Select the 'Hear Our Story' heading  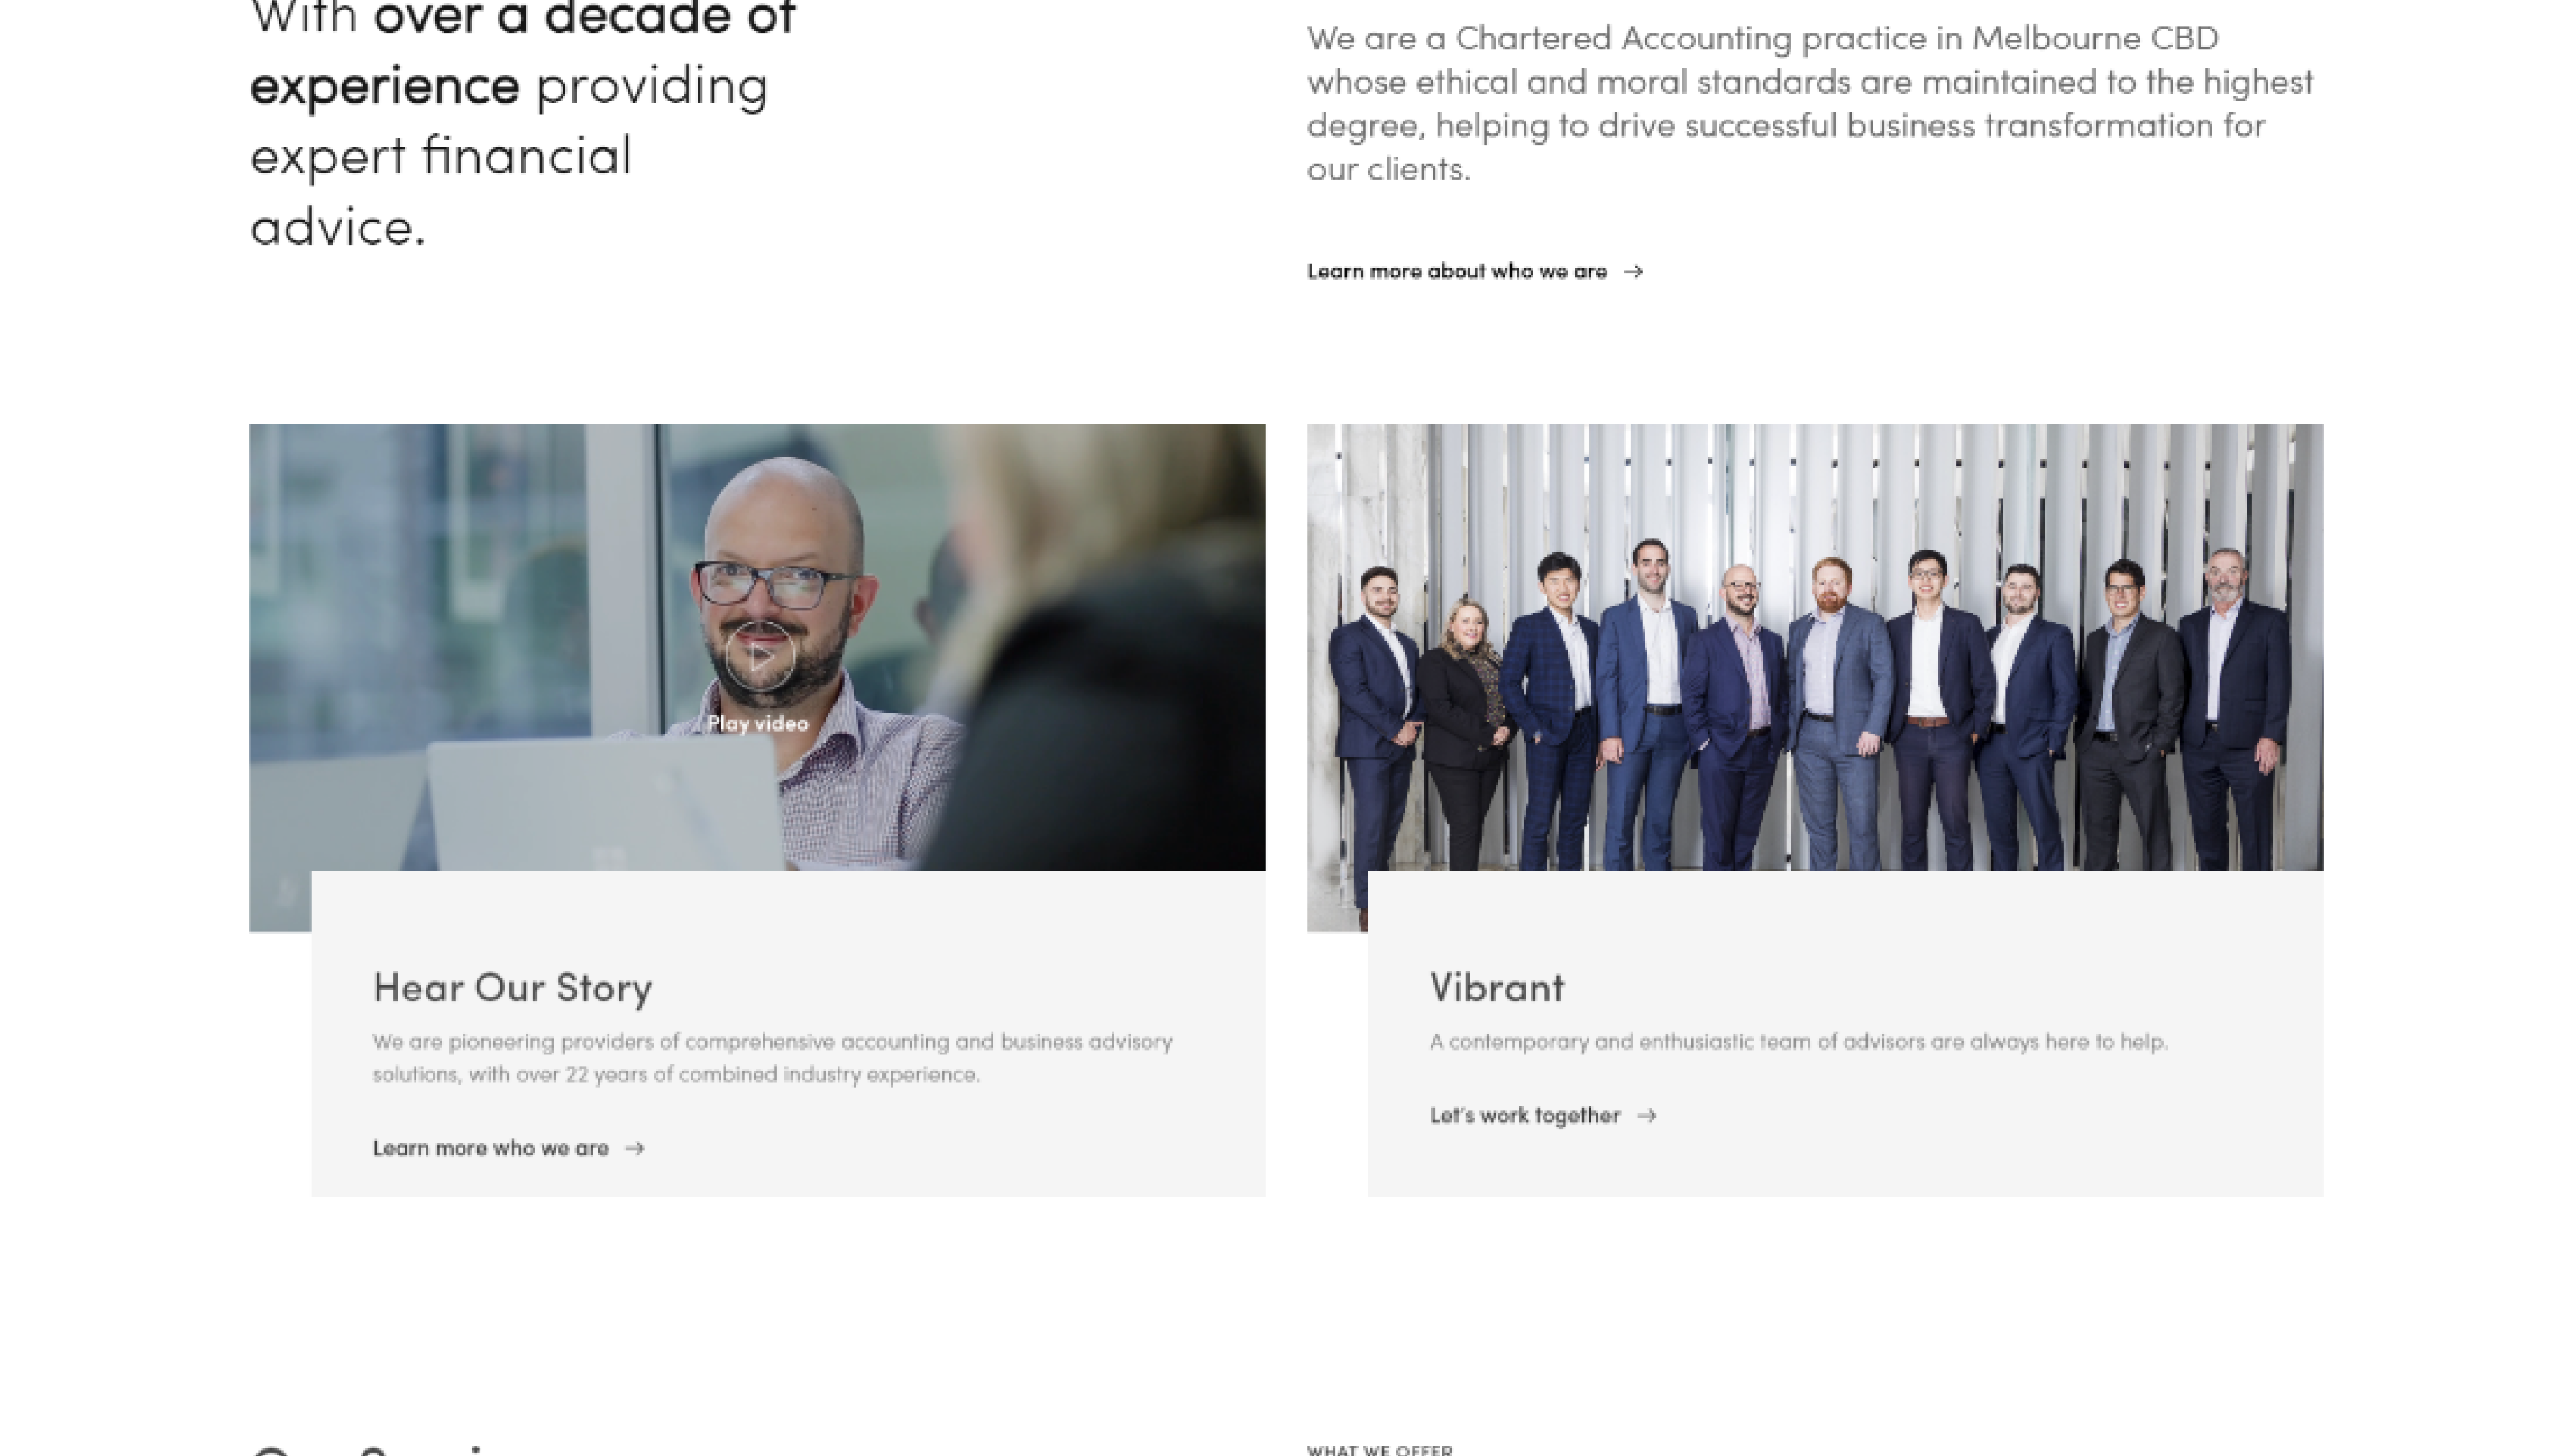coord(512,988)
